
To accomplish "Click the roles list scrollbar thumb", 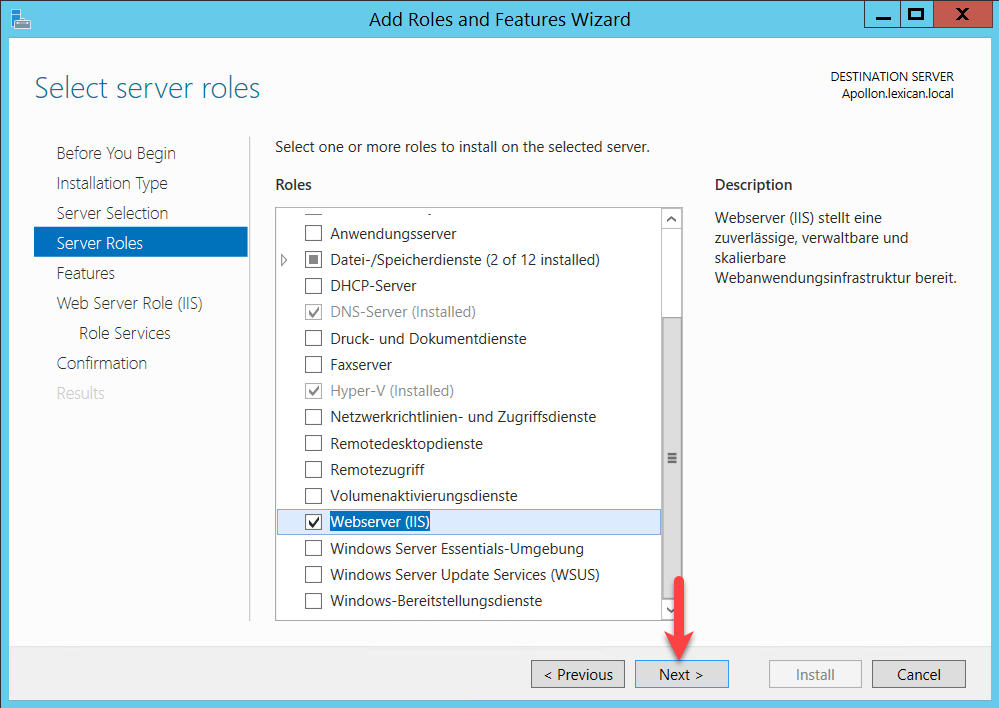I will click(x=672, y=457).
